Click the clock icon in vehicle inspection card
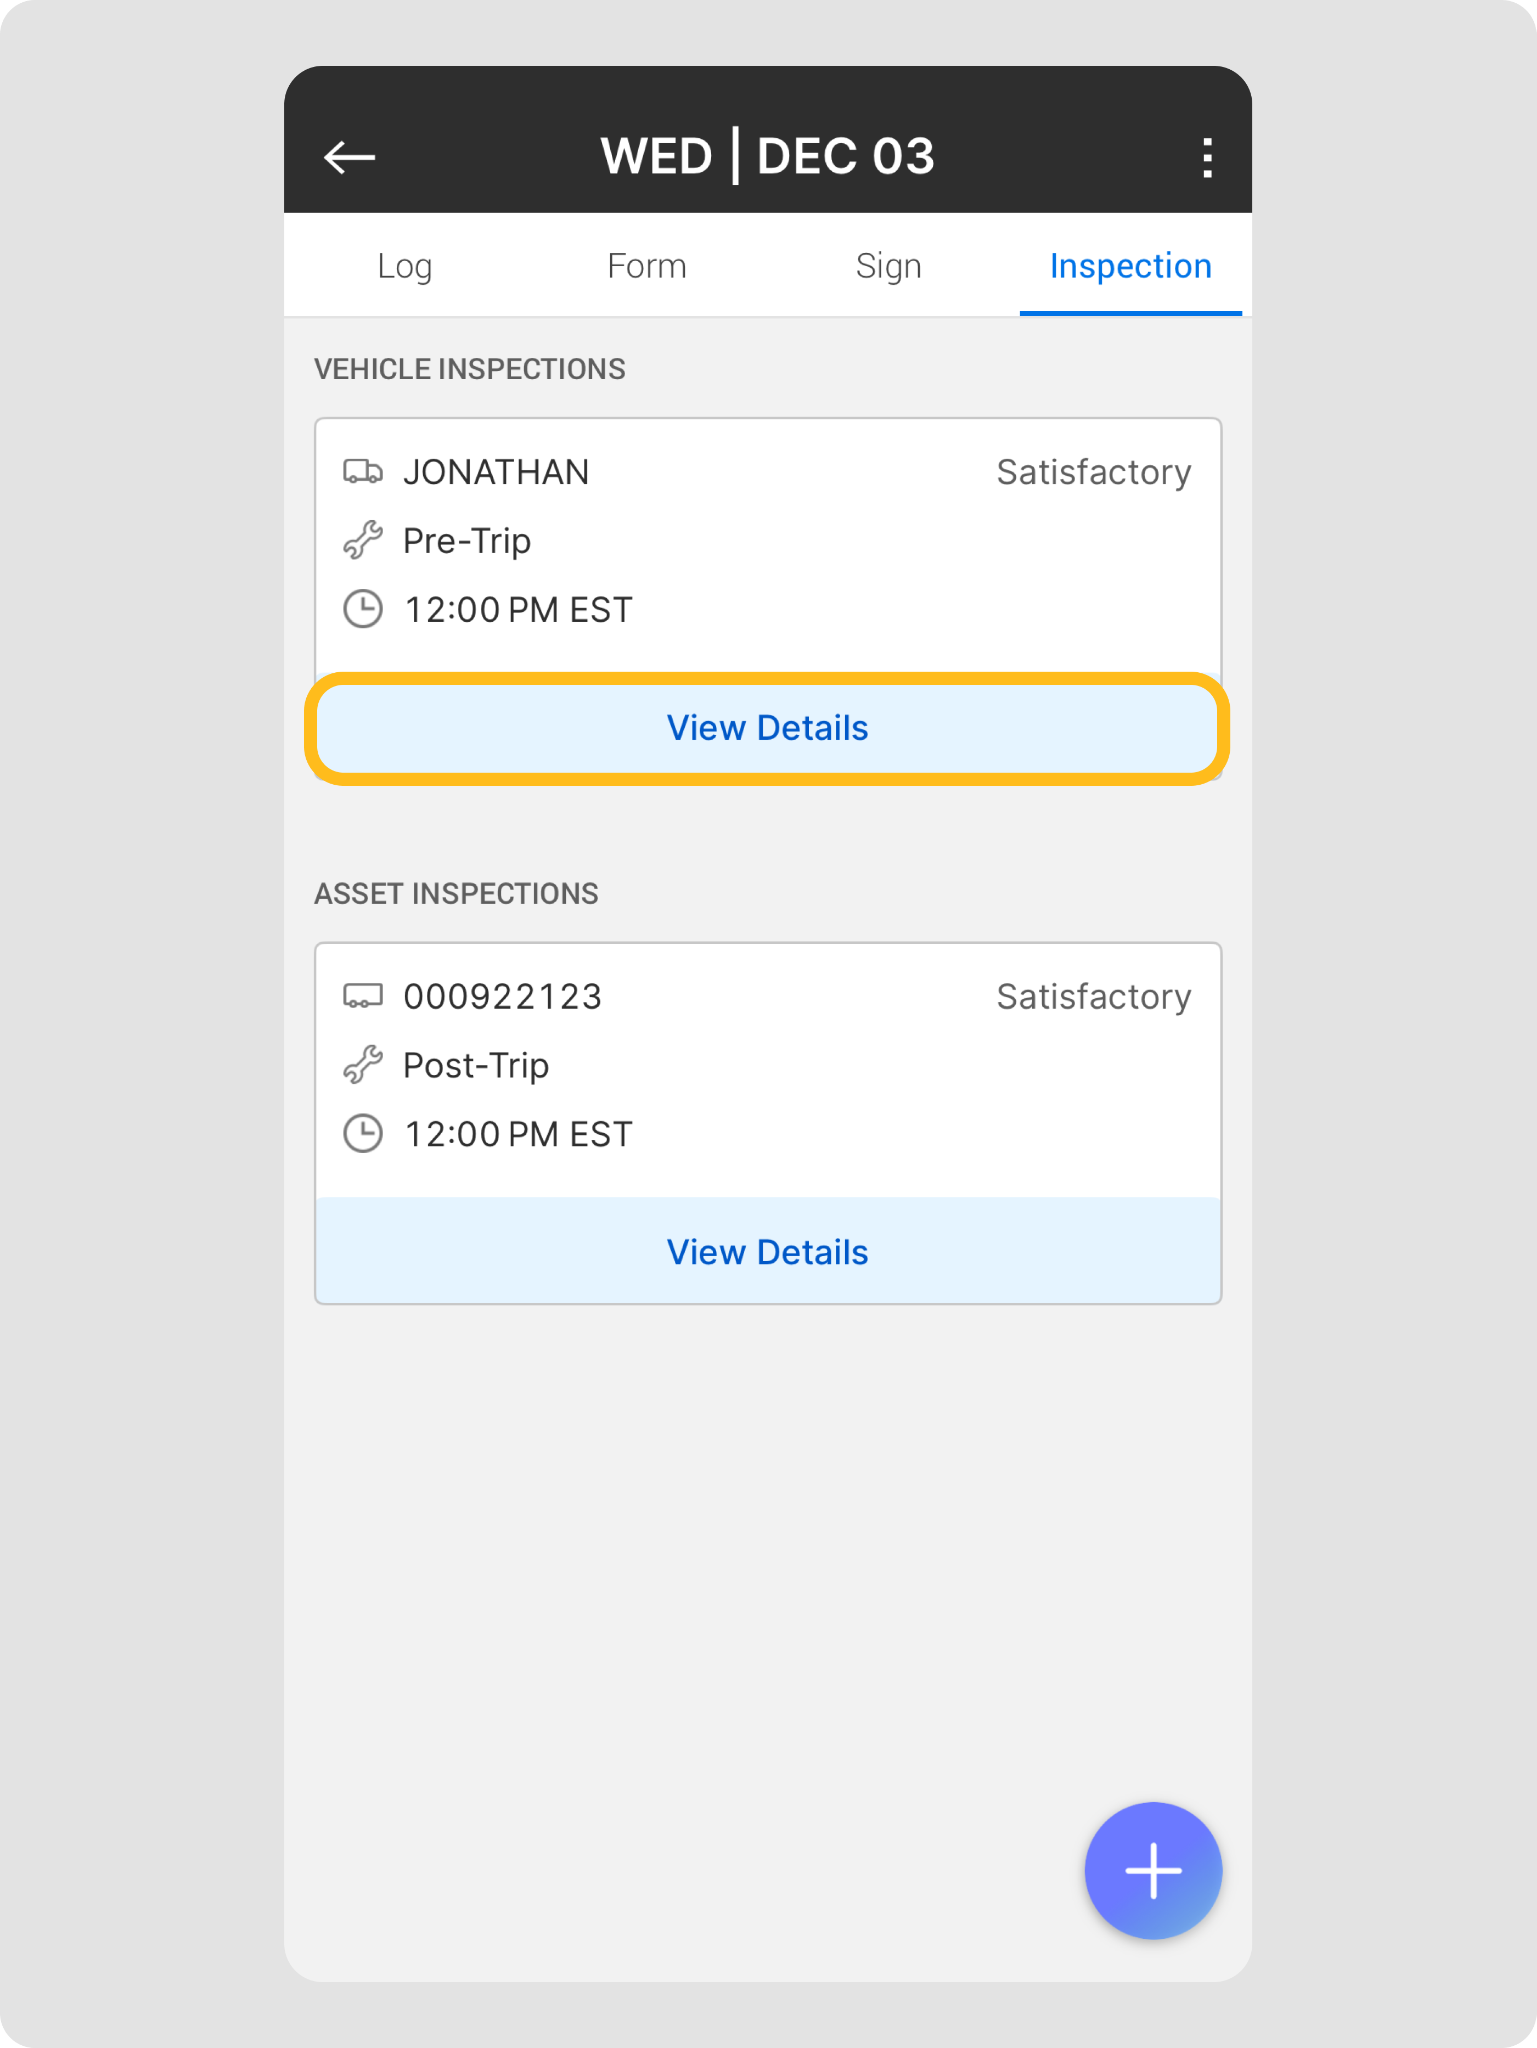 pyautogui.click(x=362, y=609)
